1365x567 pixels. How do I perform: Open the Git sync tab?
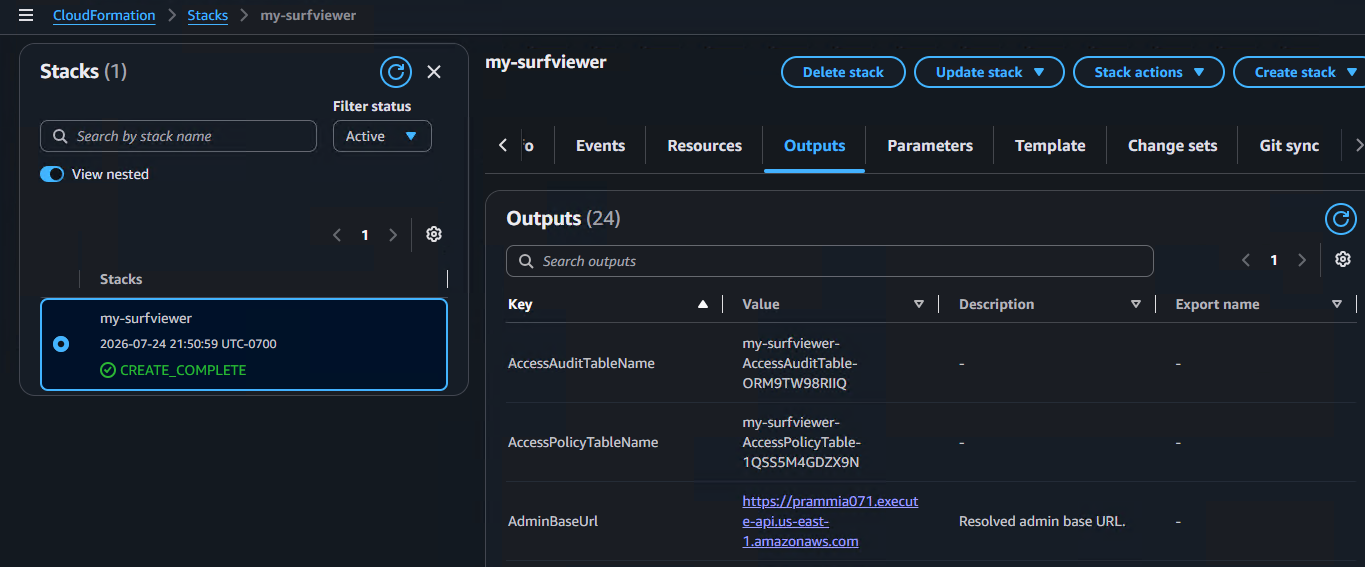pyautogui.click(x=1289, y=146)
